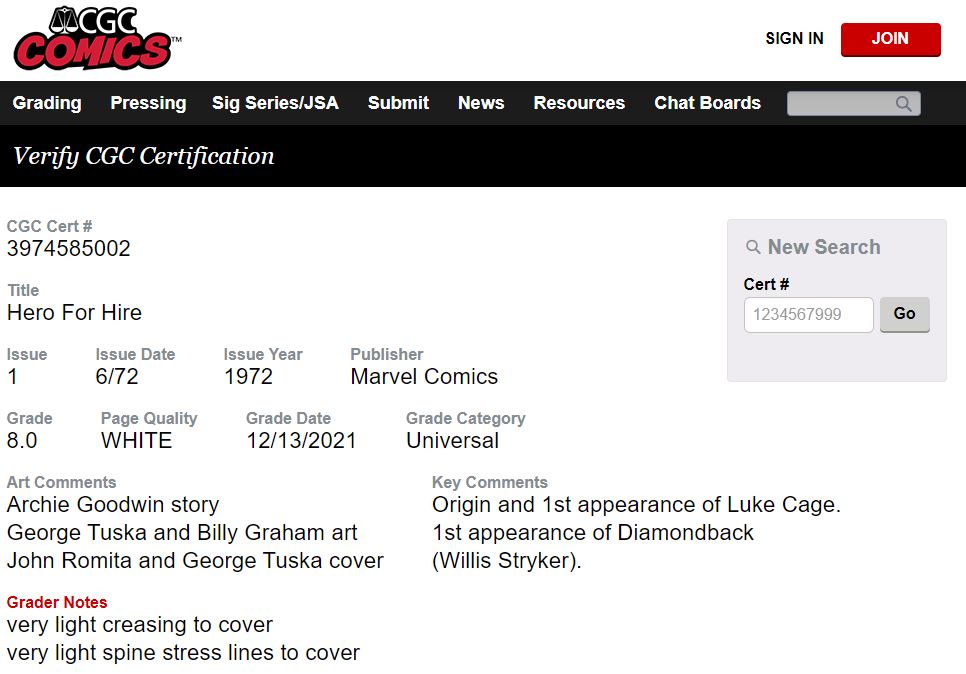This screenshot has width=966, height=674.
Task: Click the Verify CGC Certification heading
Action: (144, 156)
